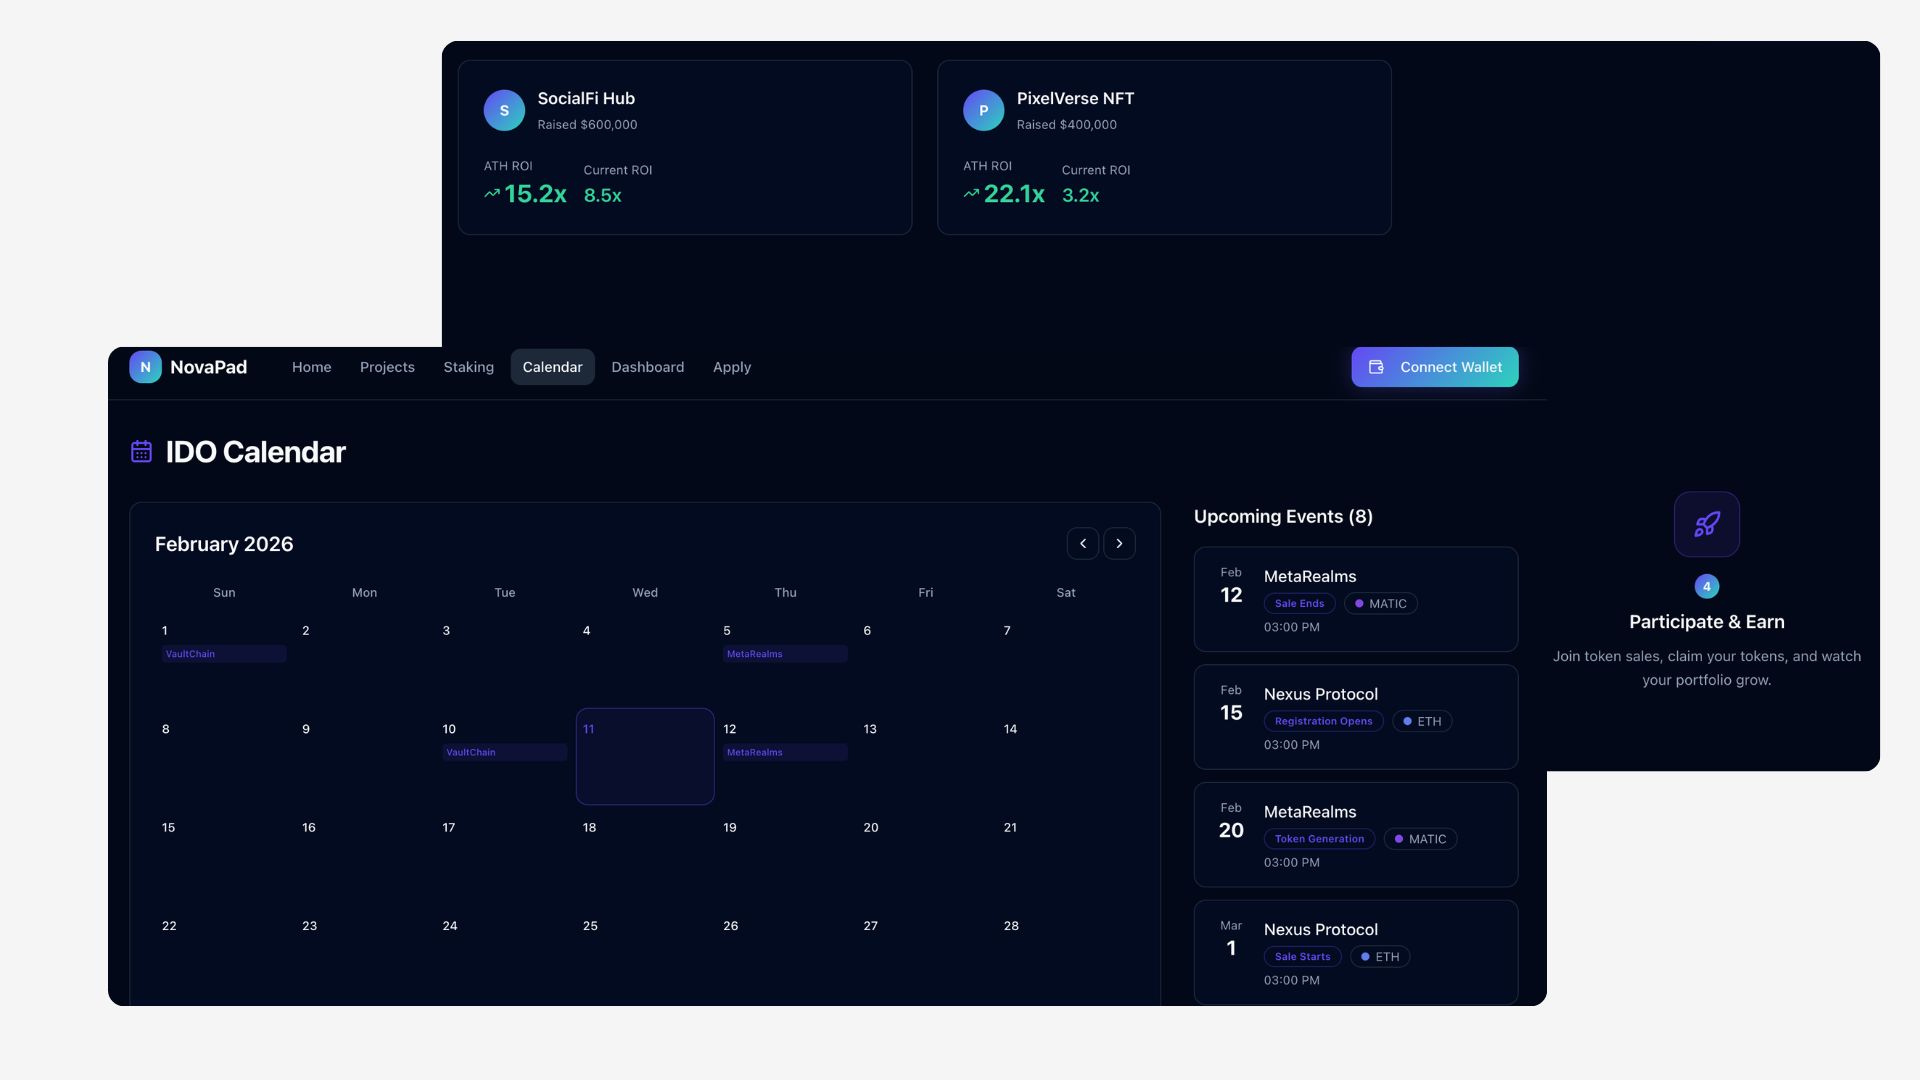Click VaultChain event on February 10
Image resolution: width=1920 pixels, height=1080 pixels.
[504, 752]
